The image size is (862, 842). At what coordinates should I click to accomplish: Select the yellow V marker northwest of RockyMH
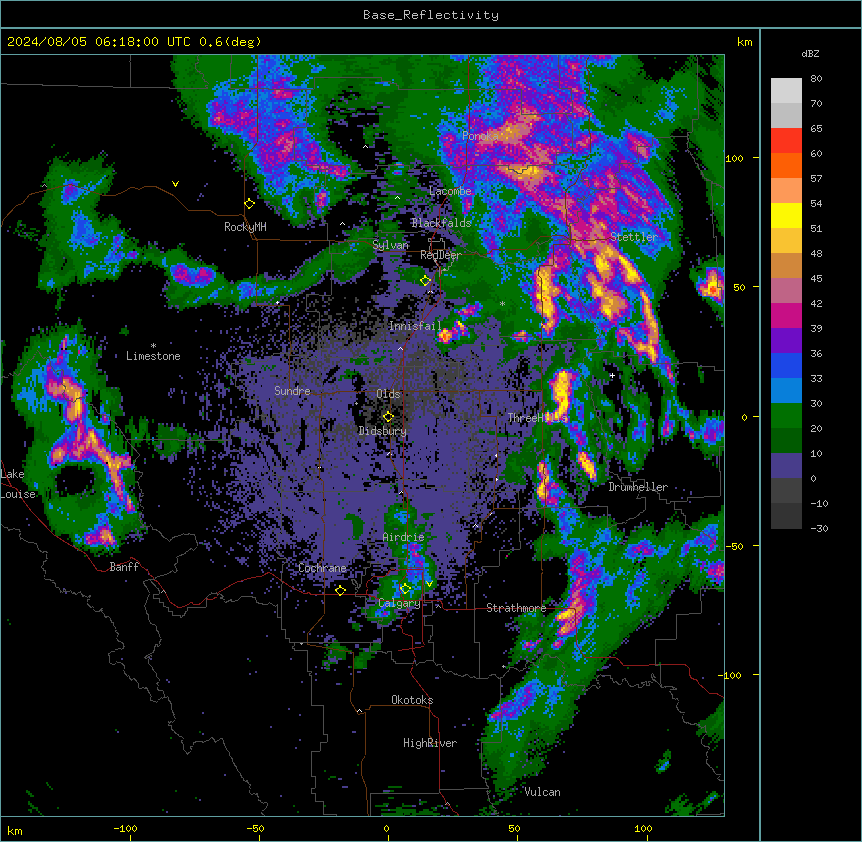[x=175, y=184]
